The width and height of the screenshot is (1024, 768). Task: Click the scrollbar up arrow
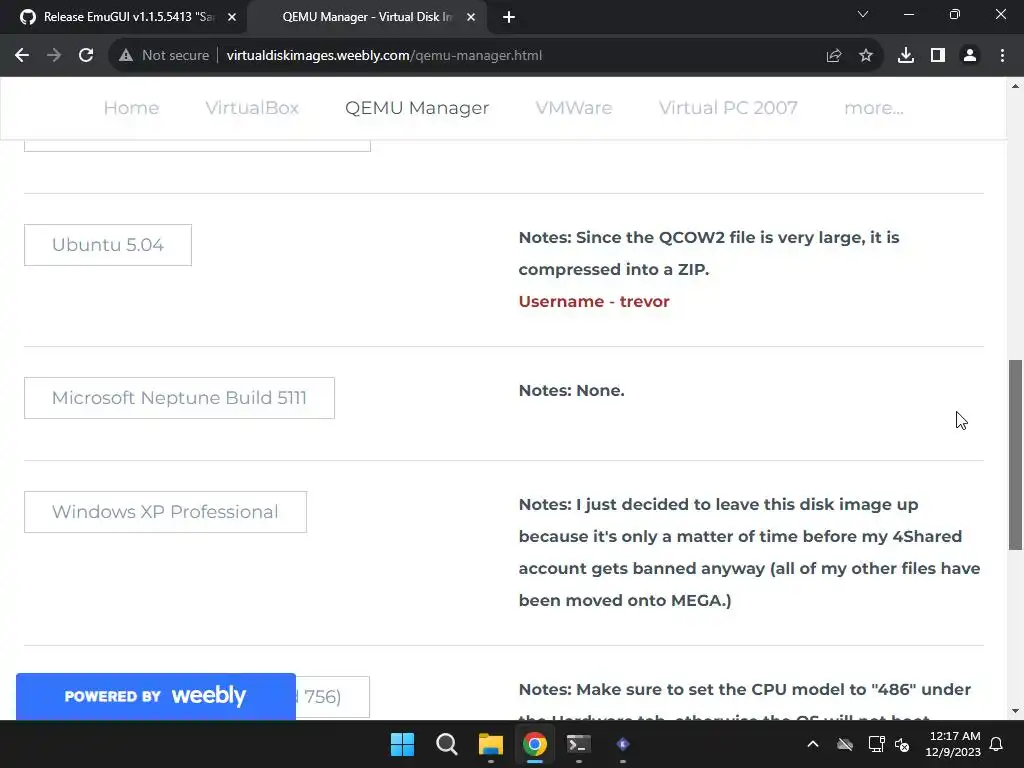click(x=1015, y=86)
